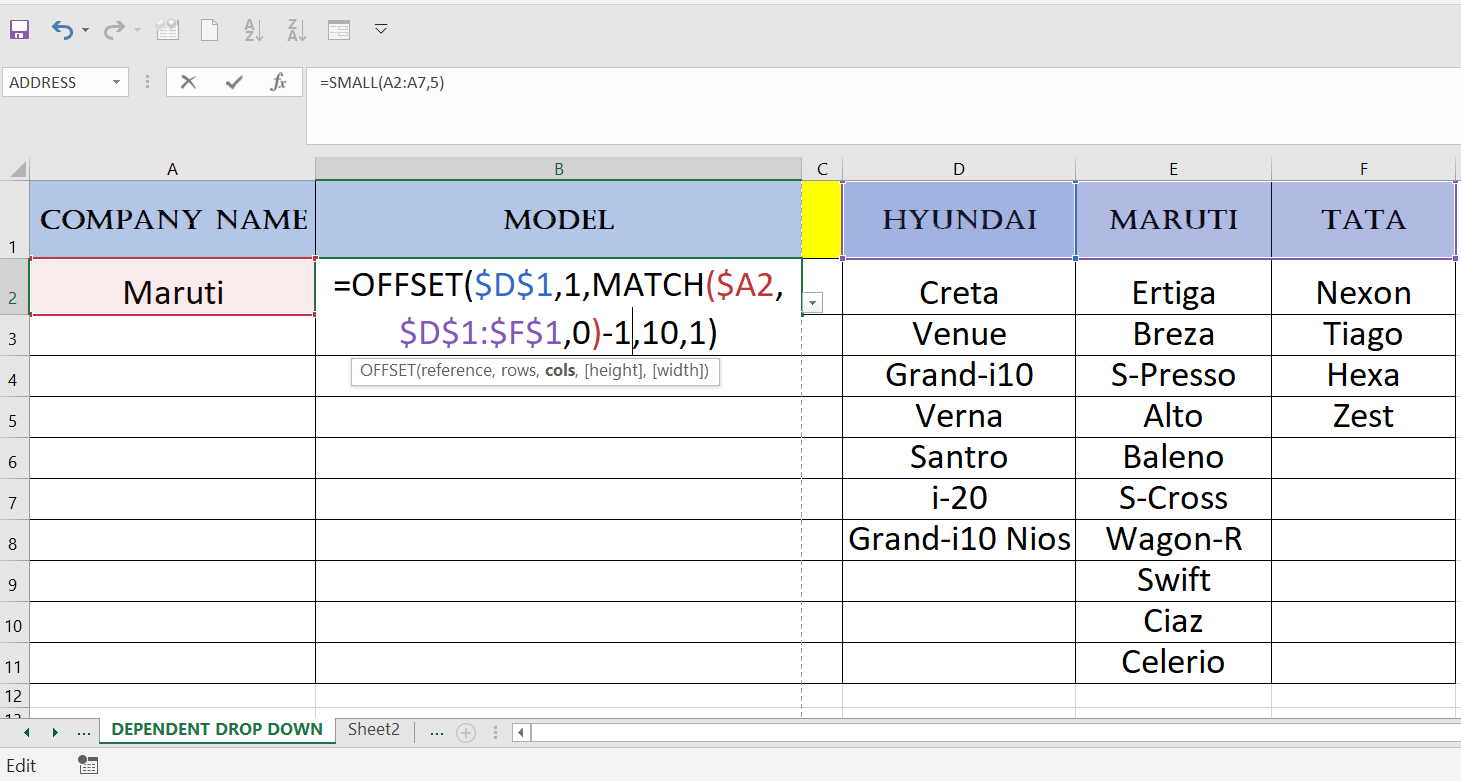This screenshot has height=781, width=1461.
Task: Select the Verna cell
Action: click(959, 416)
